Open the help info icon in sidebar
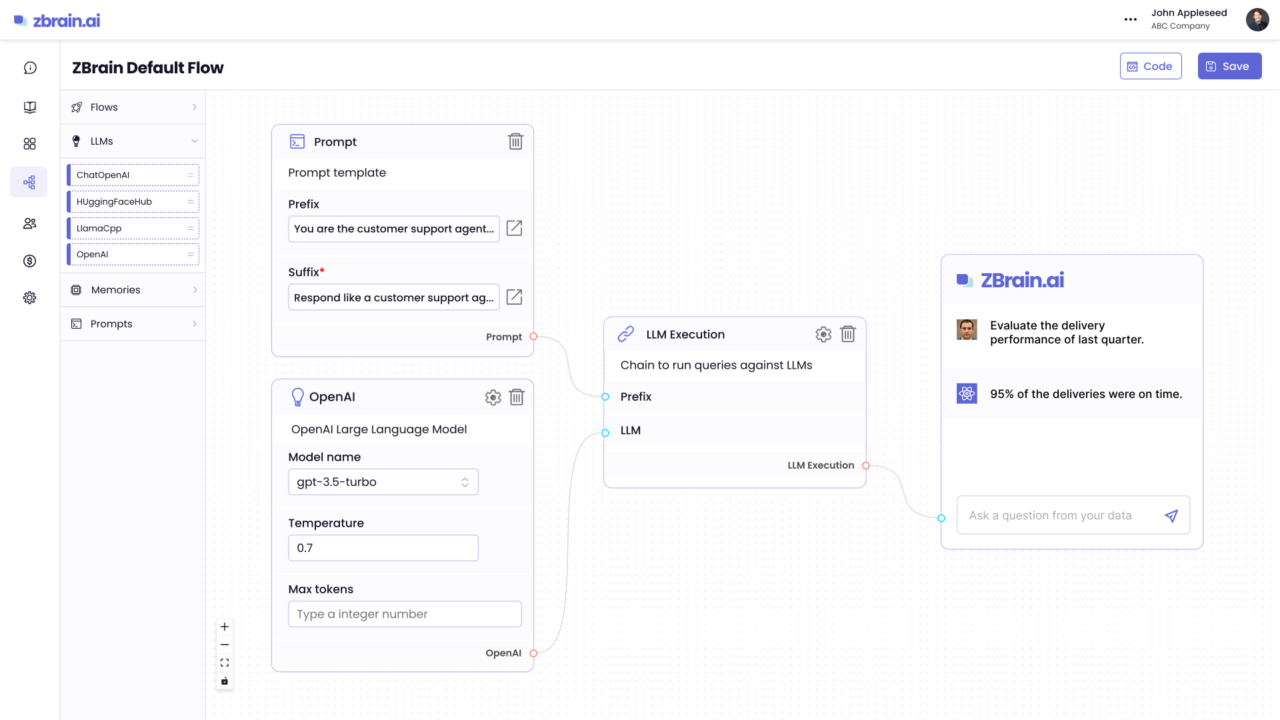1280x720 pixels. (x=29, y=67)
